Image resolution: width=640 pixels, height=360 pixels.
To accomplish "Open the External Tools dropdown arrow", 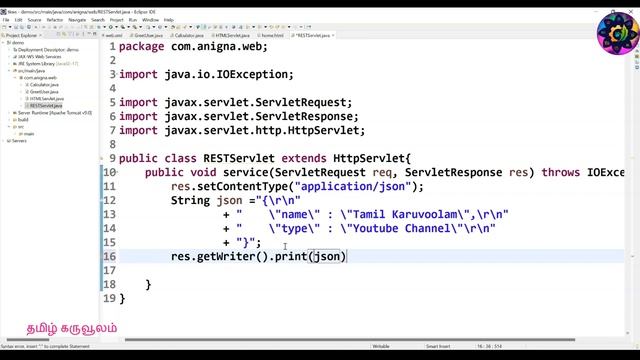I will tap(140, 27).
